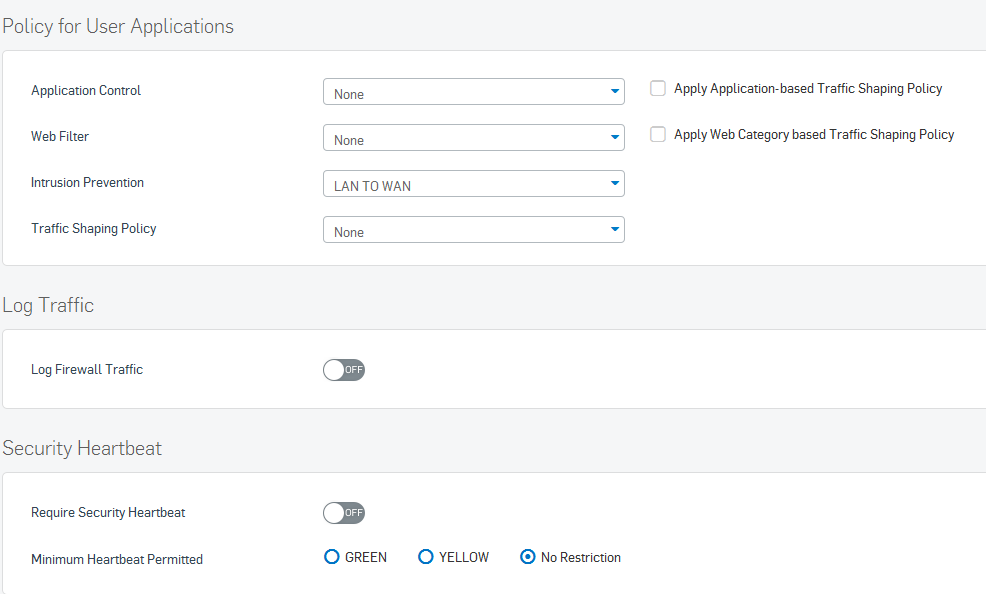Viewport: 986px width, 594px height.
Task: Click the Application Control label
Action: [86, 91]
